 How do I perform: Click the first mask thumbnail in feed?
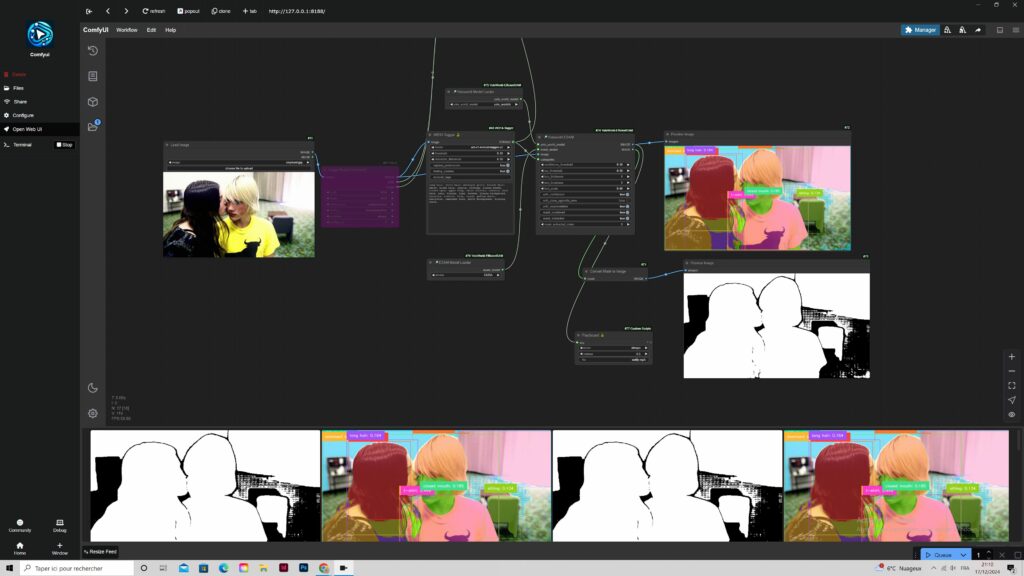pos(205,486)
